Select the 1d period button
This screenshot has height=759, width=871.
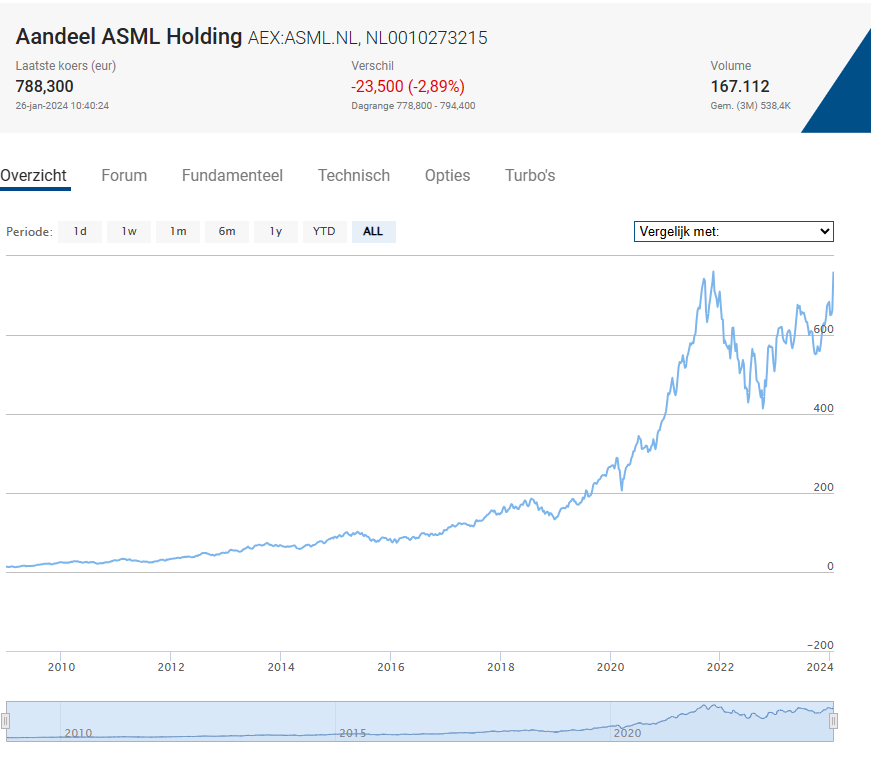[79, 231]
